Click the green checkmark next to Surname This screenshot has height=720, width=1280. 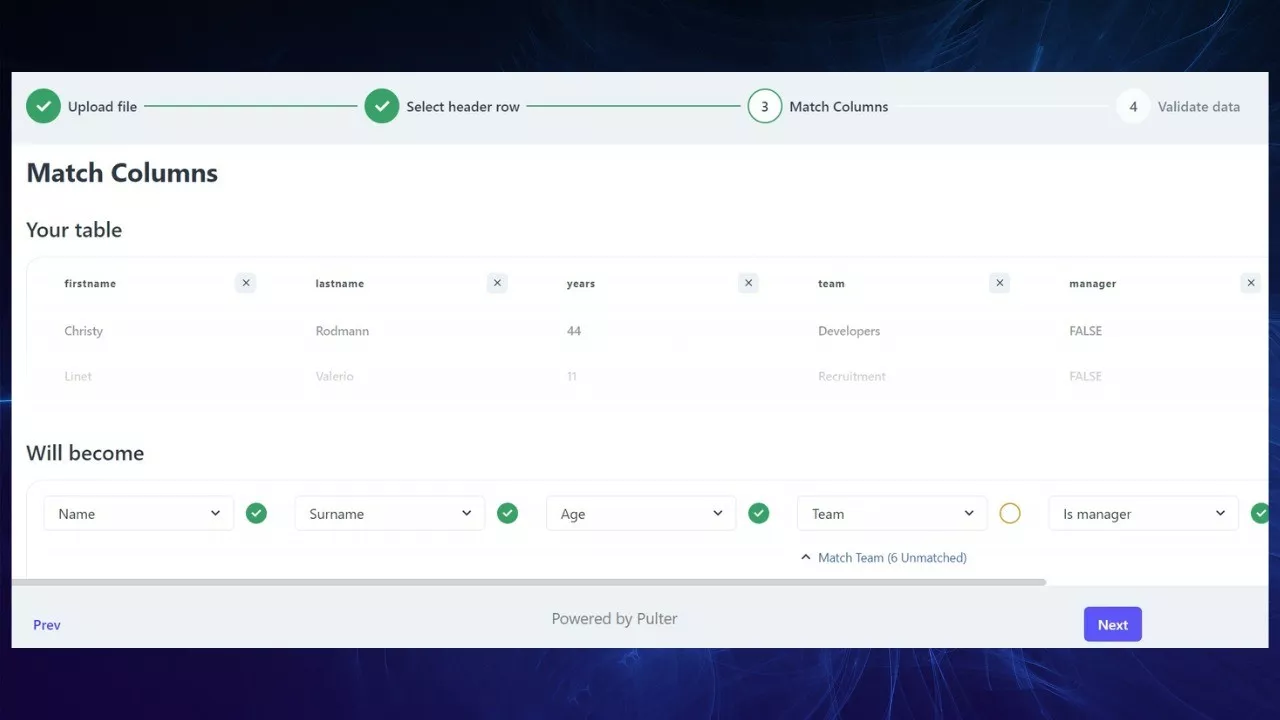tap(508, 513)
